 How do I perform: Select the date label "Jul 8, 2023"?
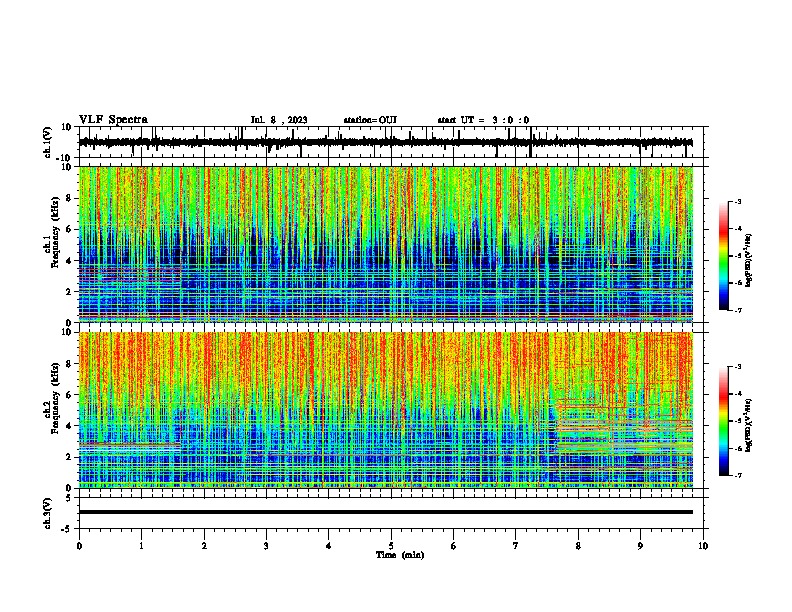[279, 120]
